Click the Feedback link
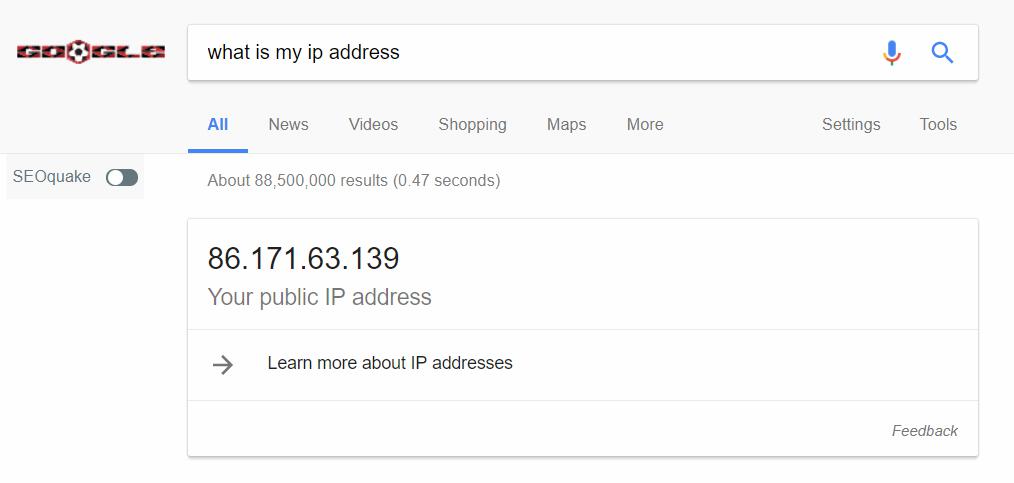The width and height of the screenshot is (1014, 483). (x=925, y=431)
